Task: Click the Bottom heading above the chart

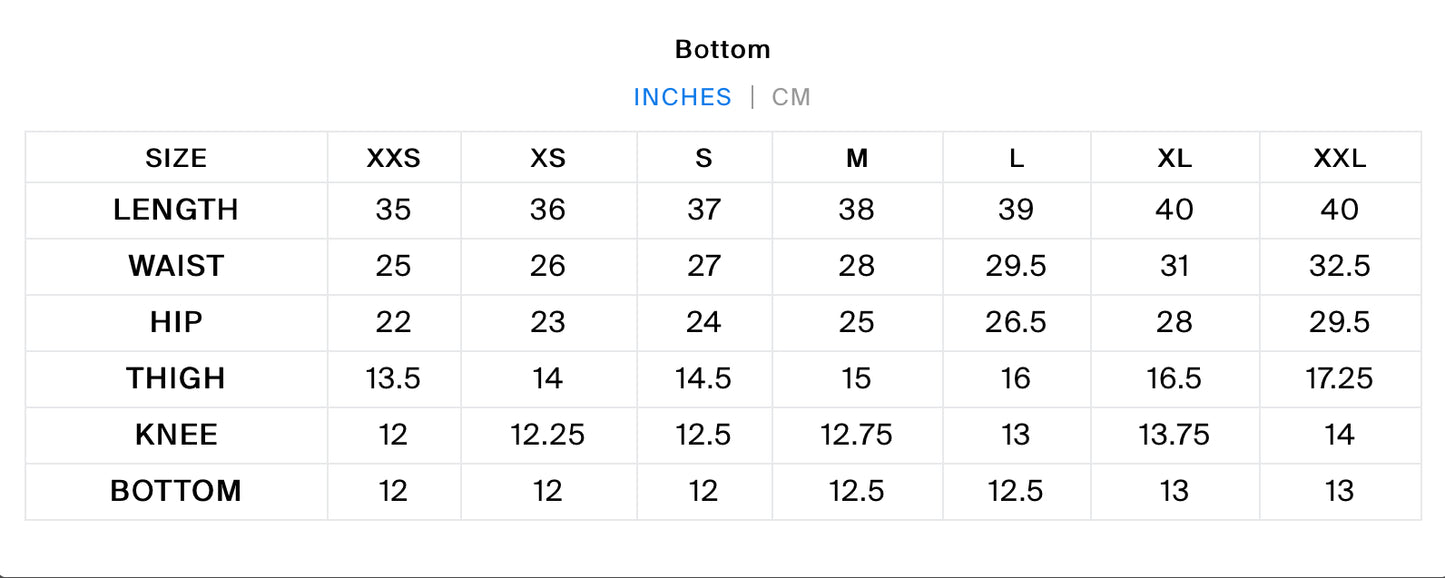Action: (x=722, y=49)
